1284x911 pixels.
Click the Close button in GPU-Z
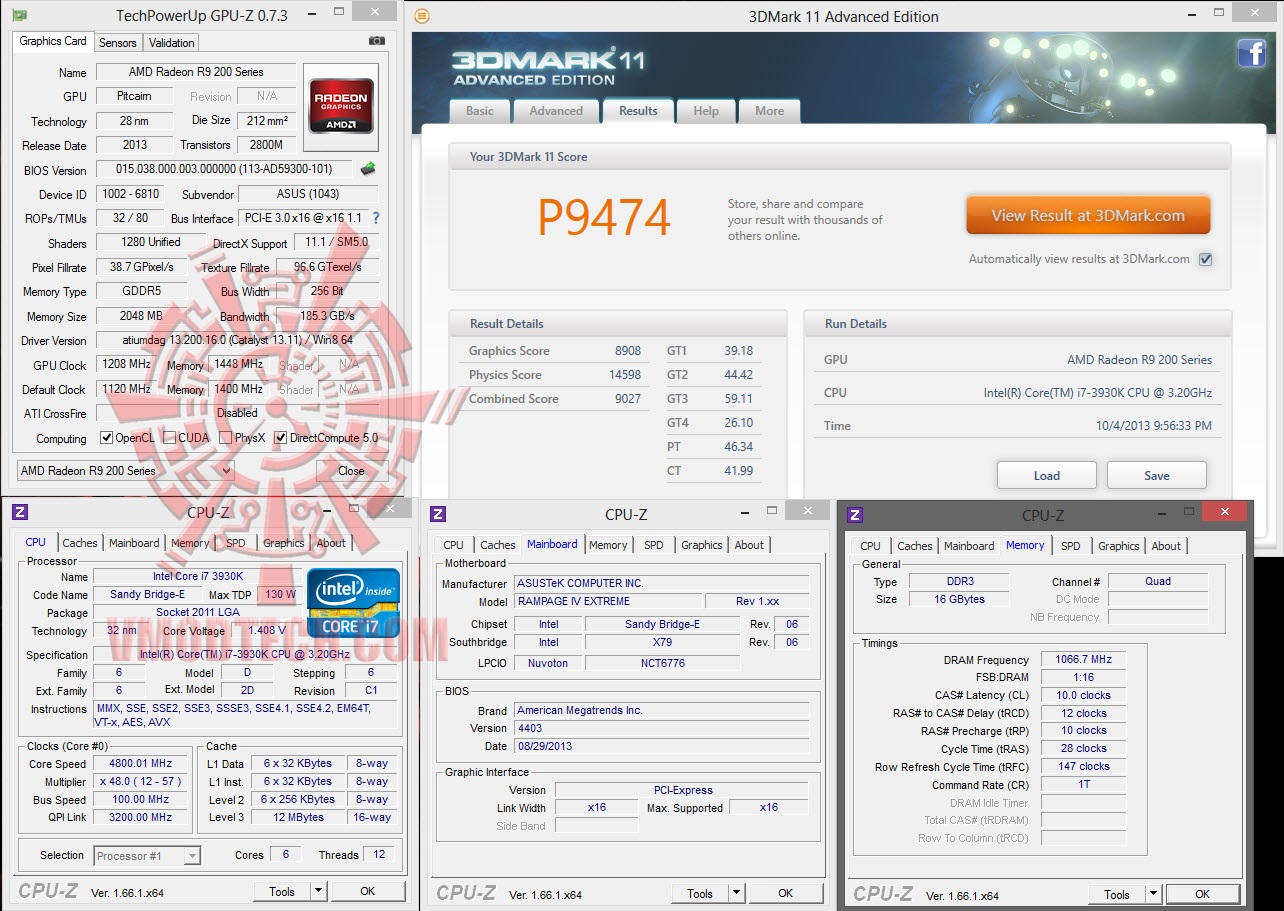coord(352,471)
